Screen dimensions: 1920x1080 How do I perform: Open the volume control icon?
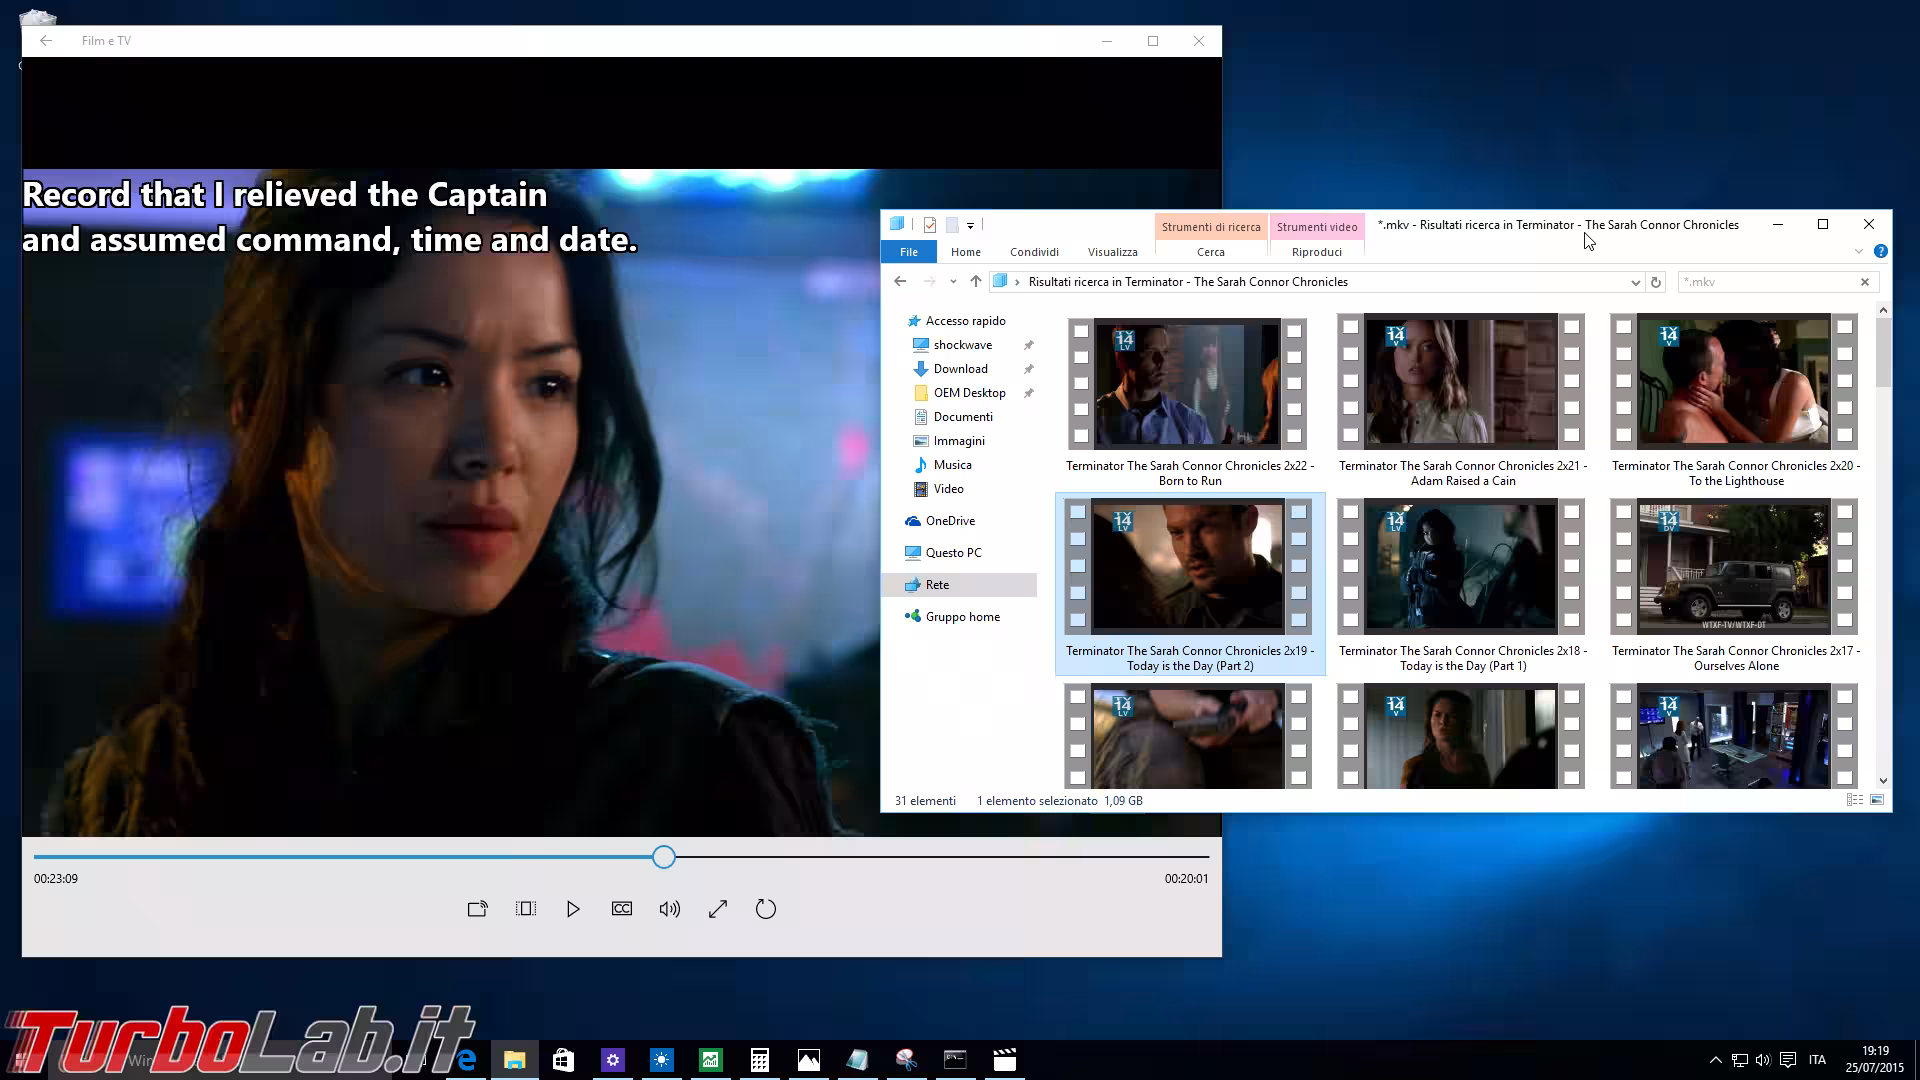pyautogui.click(x=669, y=909)
